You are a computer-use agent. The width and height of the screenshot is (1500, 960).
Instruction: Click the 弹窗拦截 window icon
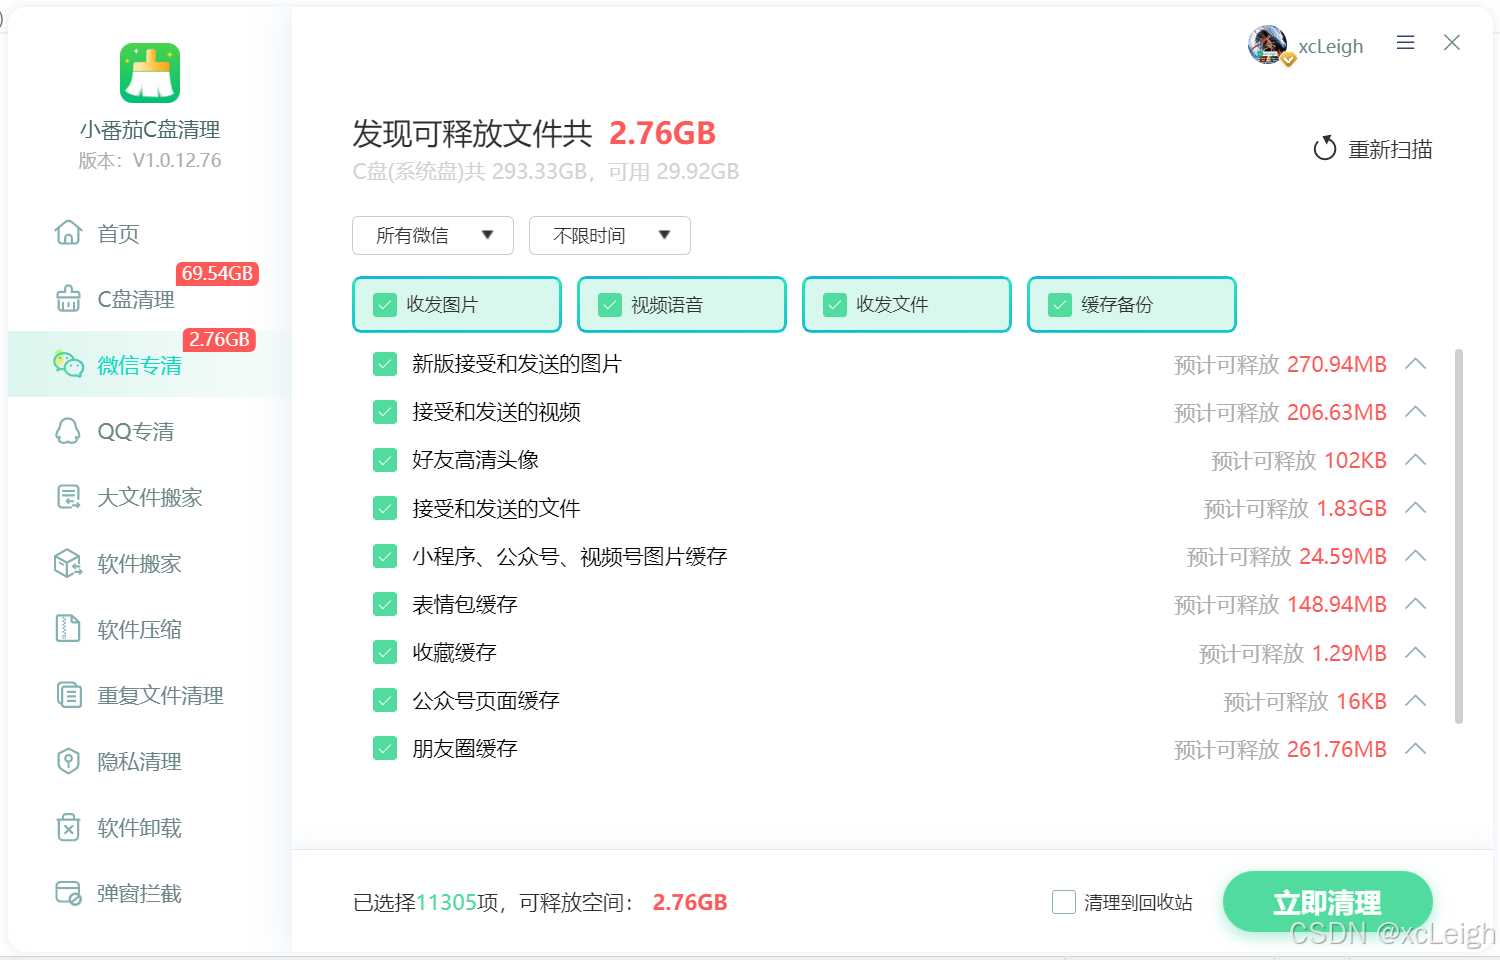tap(68, 893)
